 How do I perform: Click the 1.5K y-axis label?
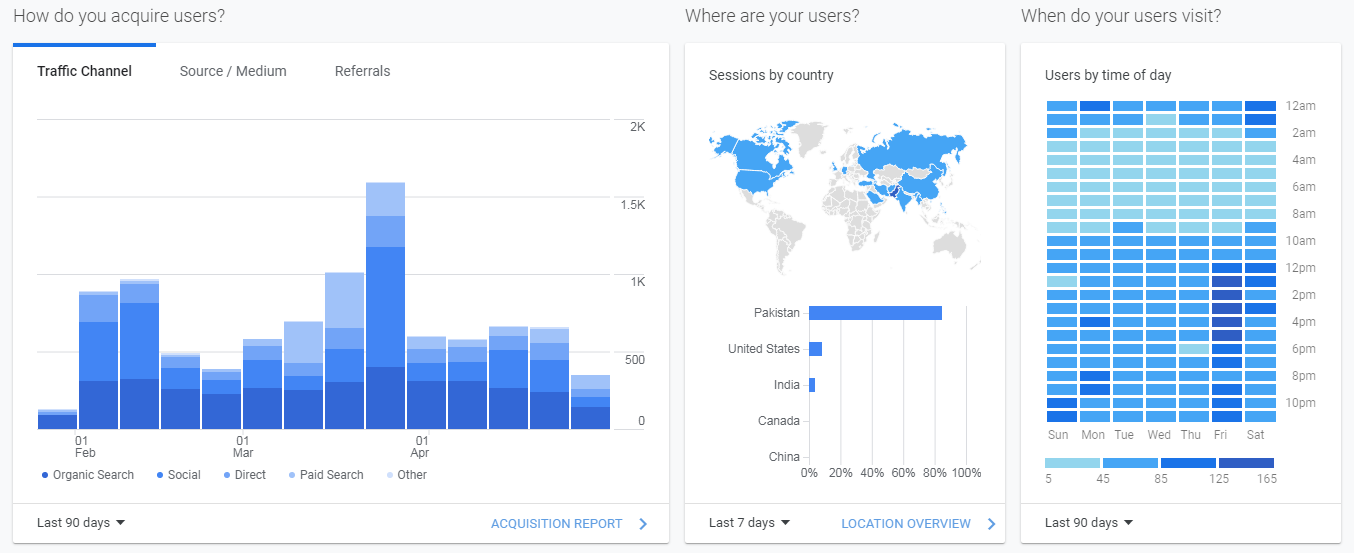coord(632,205)
